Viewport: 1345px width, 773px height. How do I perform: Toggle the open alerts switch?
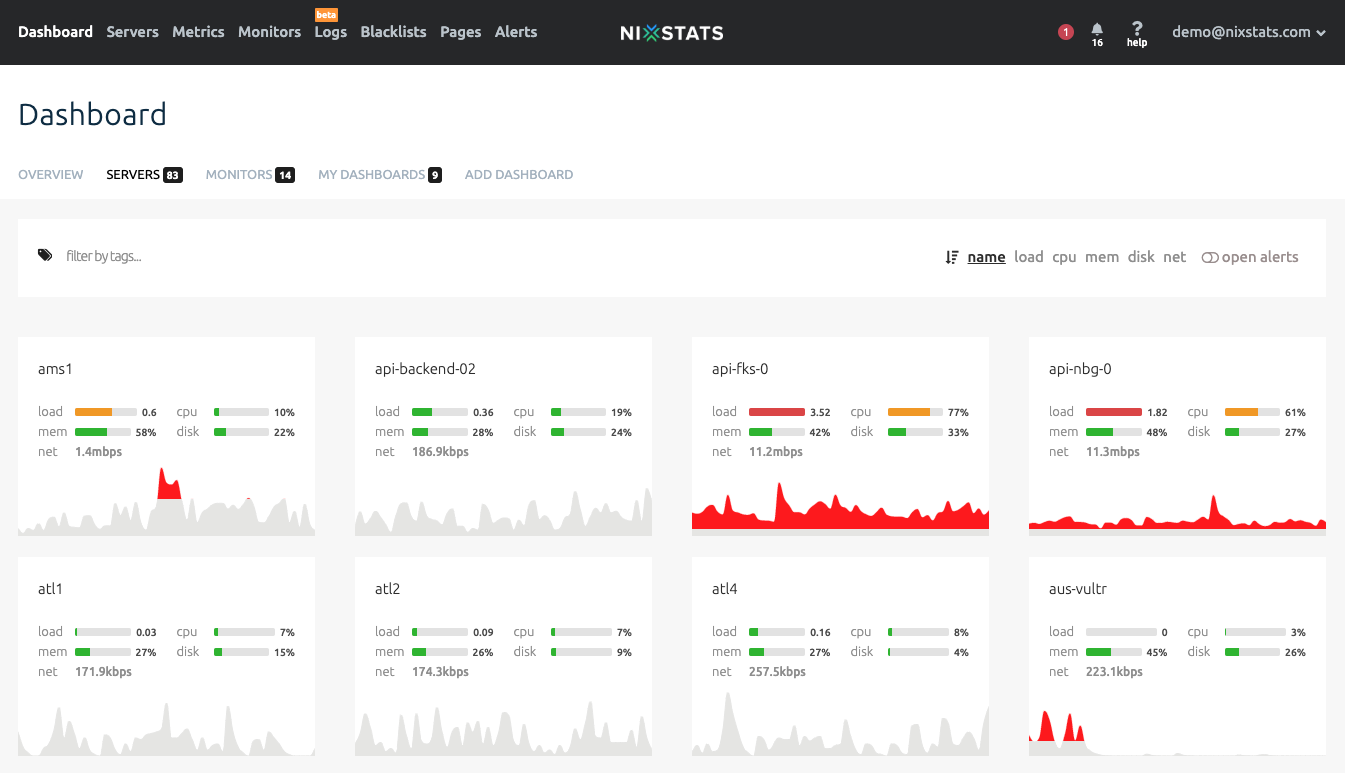click(1210, 257)
